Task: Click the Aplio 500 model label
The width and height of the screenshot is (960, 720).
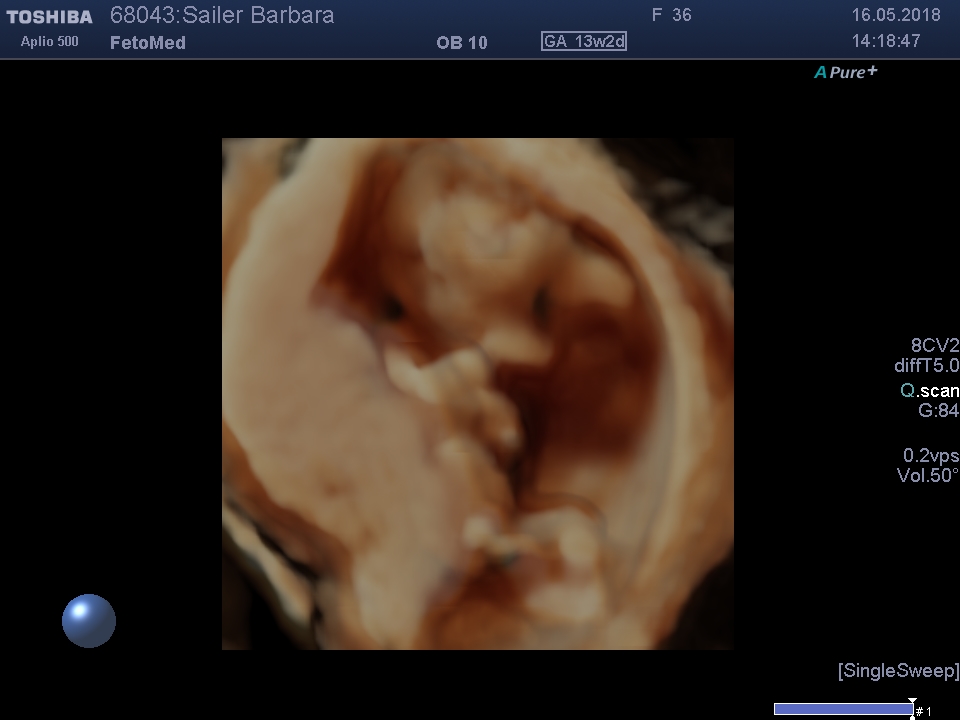Action: (50, 42)
